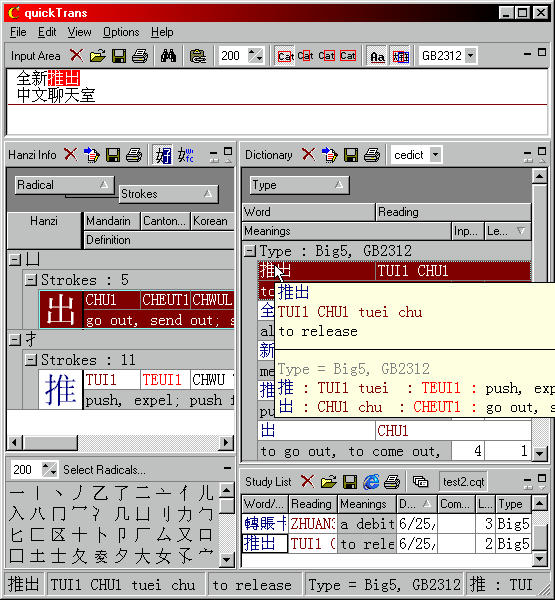
Task: Select the 推出 row in Study List
Action: [386, 543]
